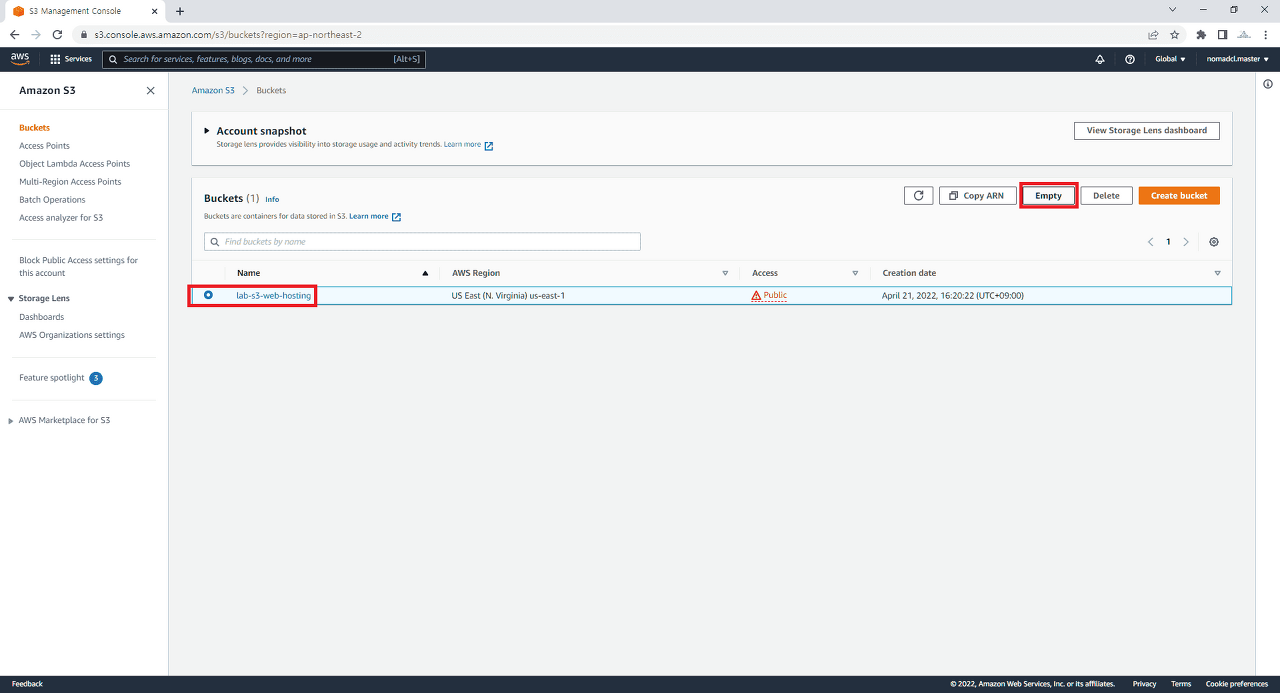Focus the Find buckets by name field
This screenshot has width=1280, height=693.
[422, 242]
